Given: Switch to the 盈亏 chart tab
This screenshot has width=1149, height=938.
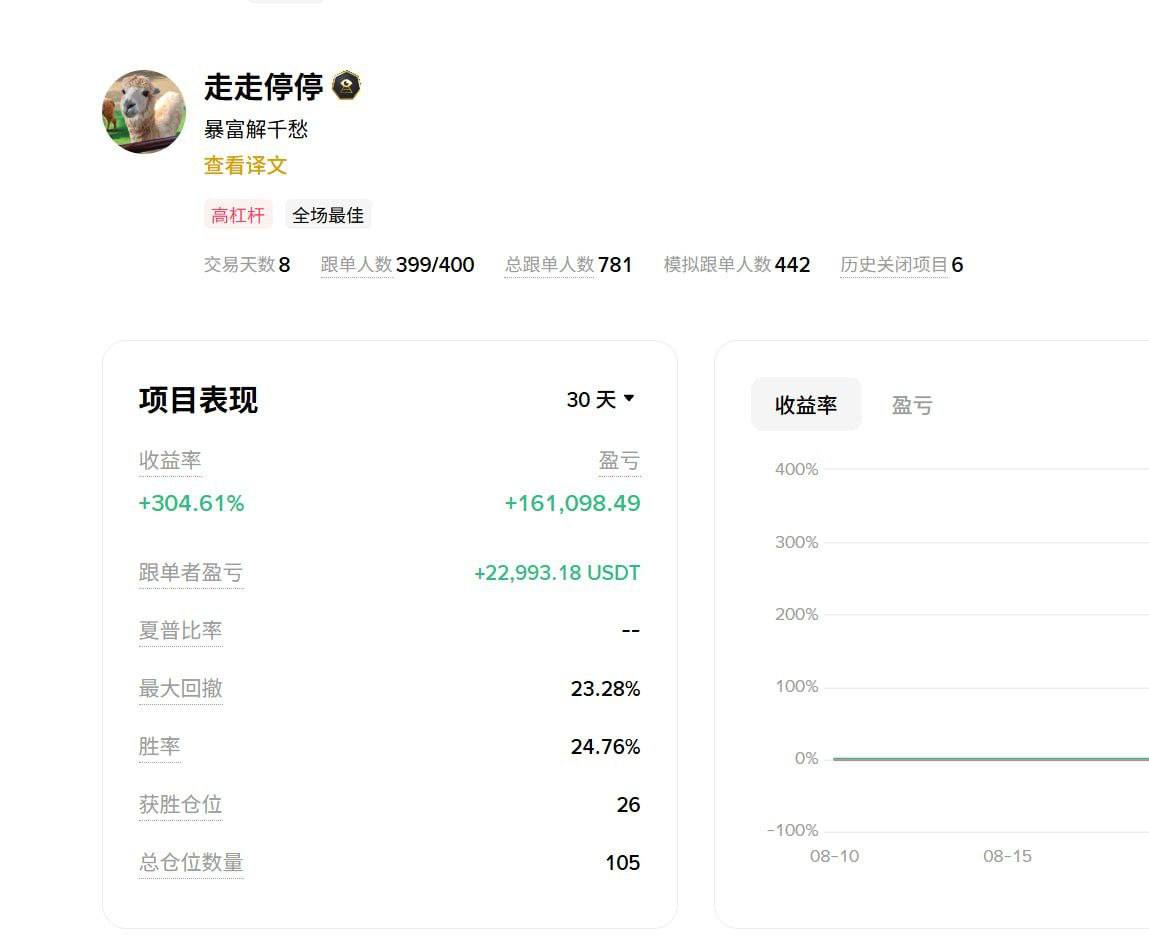Looking at the screenshot, I should [911, 404].
